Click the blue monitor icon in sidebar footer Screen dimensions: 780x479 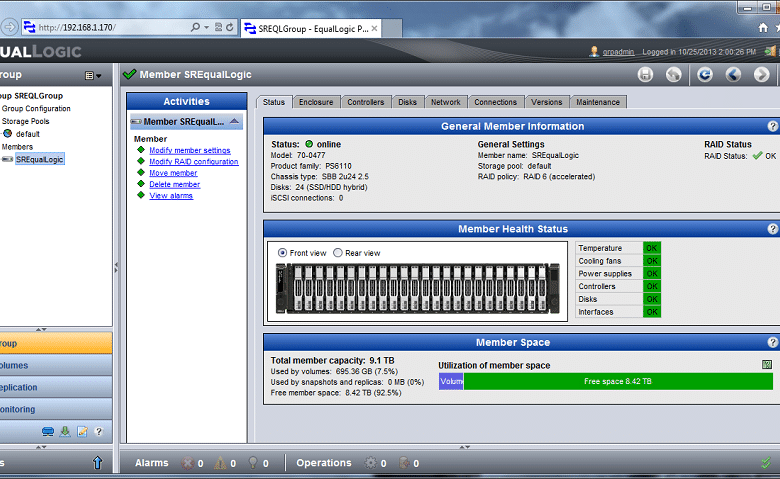[x=48, y=431]
